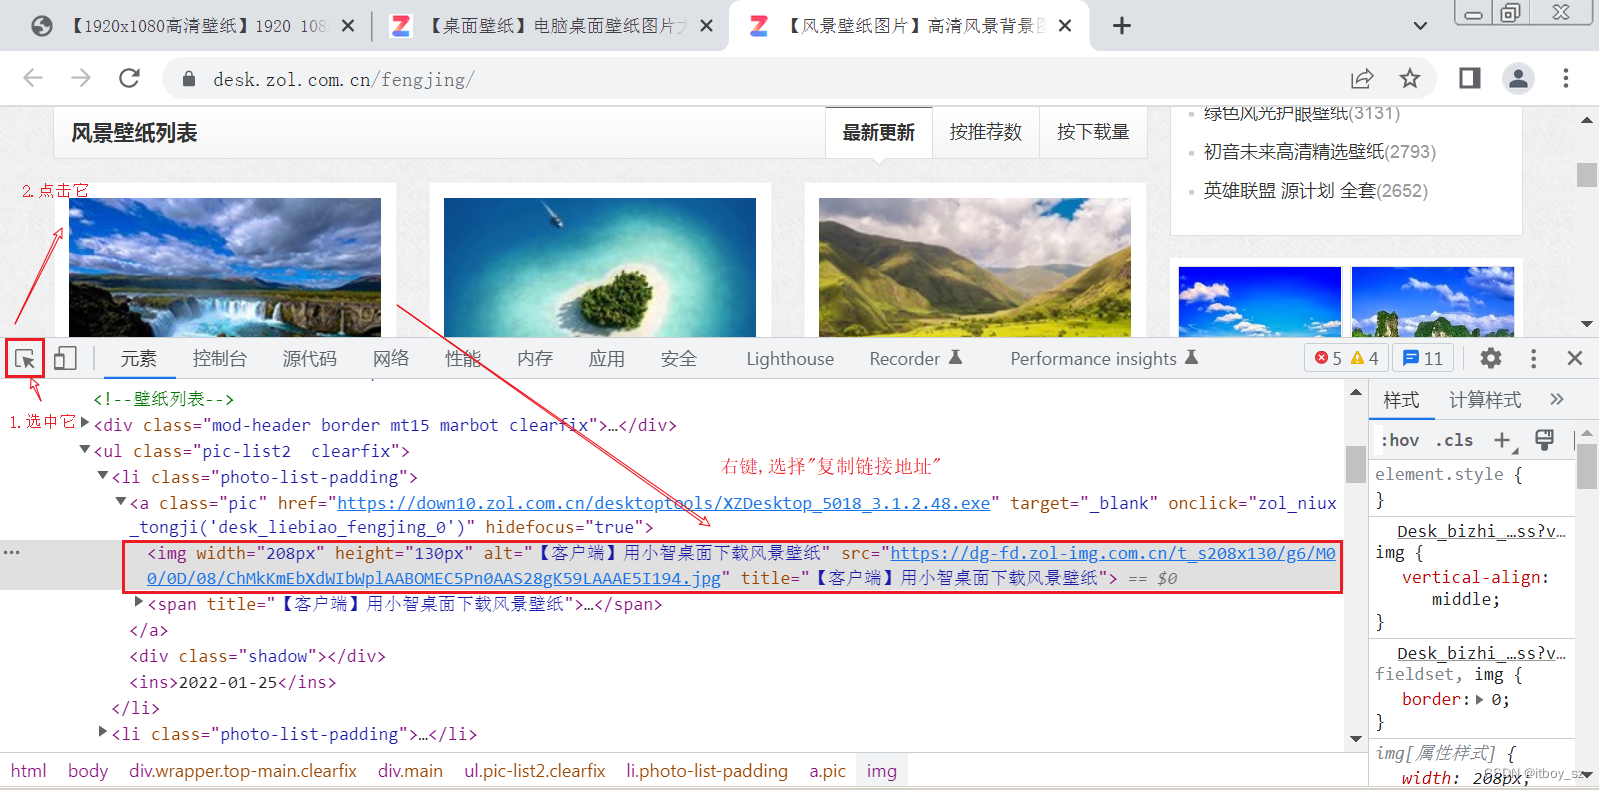The width and height of the screenshot is (1599, 790).
Task: Open DevTools more options menu
Action: [1533, 358]
